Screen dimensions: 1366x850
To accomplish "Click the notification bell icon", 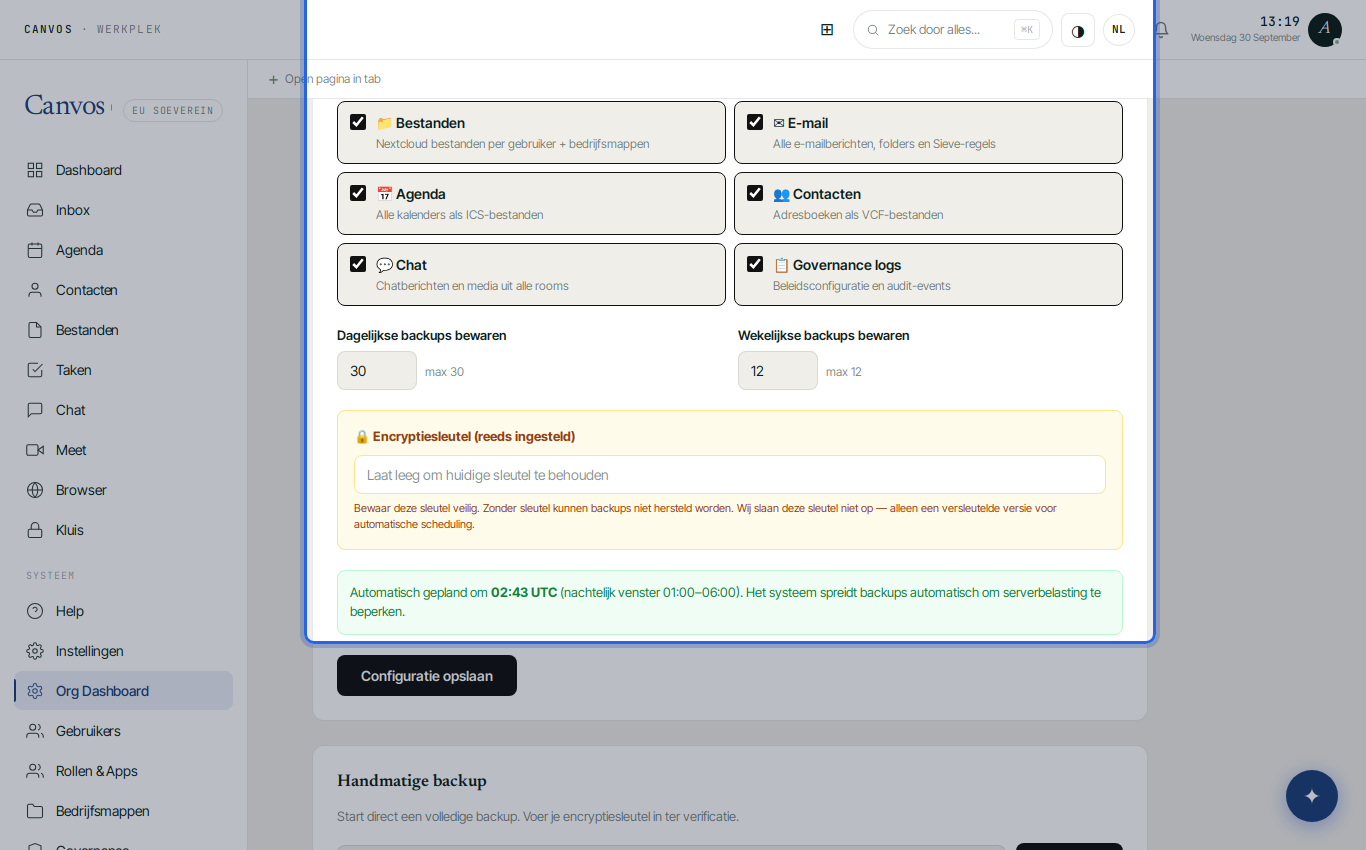I will (x=1161, y=30).
